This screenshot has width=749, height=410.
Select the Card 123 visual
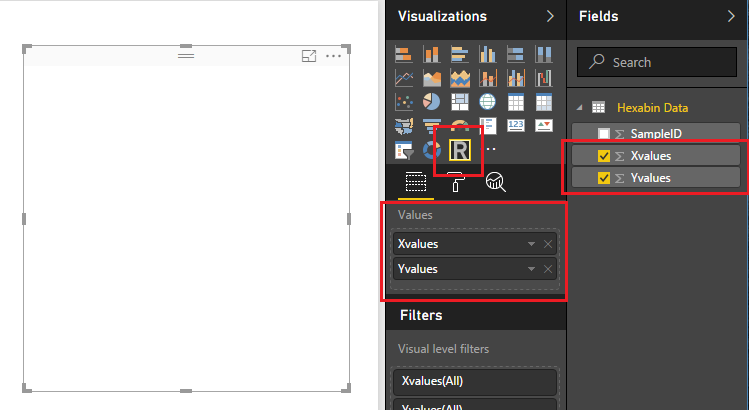[515, 126]
